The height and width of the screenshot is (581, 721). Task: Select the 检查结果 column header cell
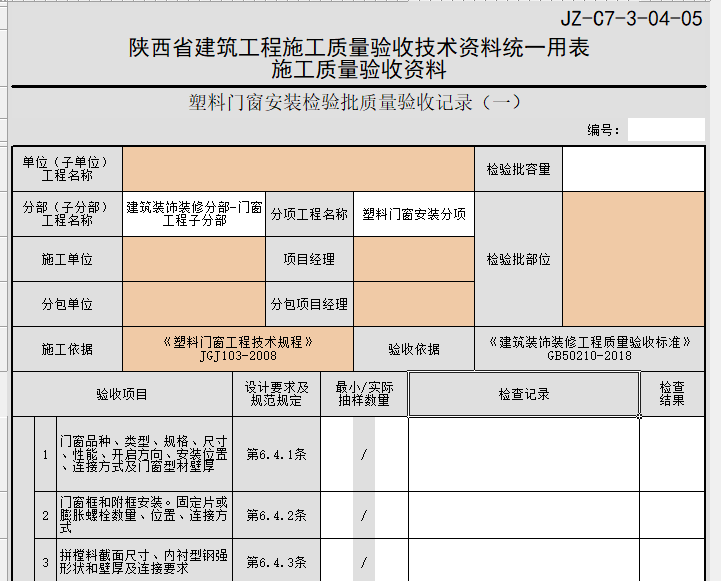pos(672,394)
